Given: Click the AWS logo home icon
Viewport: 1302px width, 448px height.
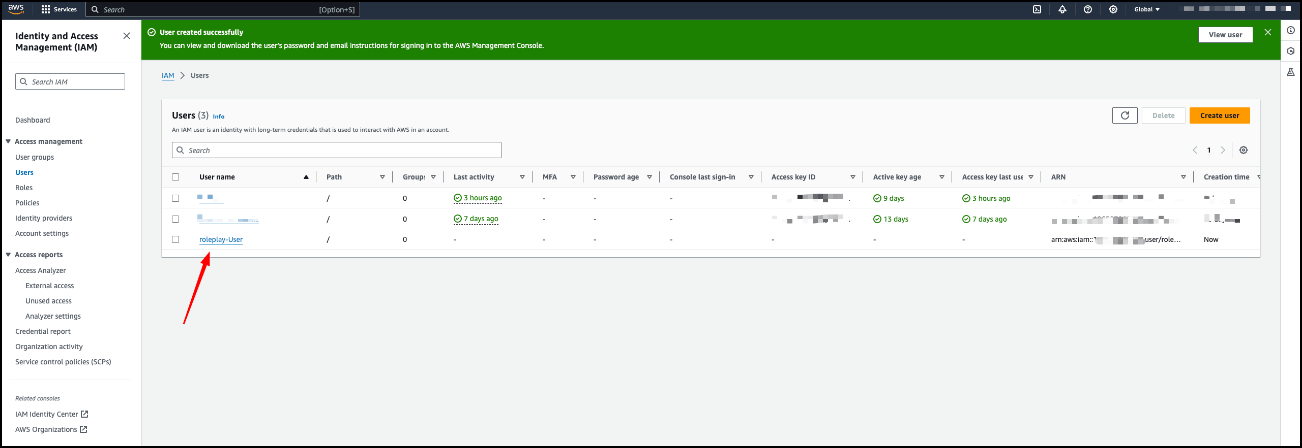Looking at the screenshot, I should coord(18,9).
